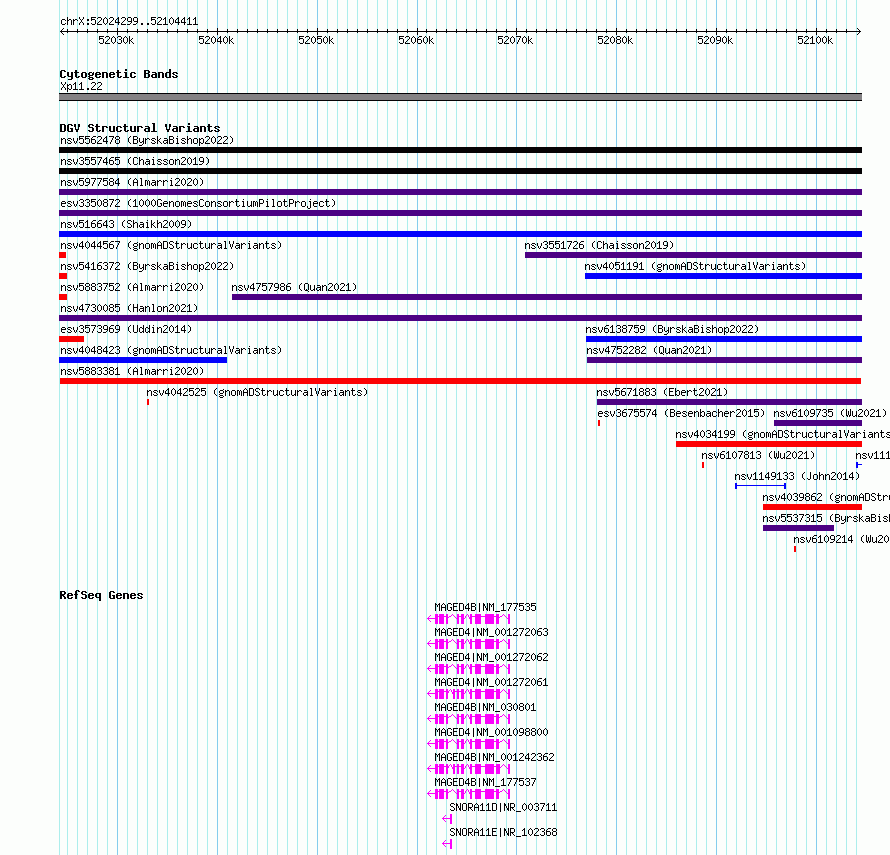
Task: Open the esv3675574 (Besenbacher2015) label
Action: (x=681, y=413)
